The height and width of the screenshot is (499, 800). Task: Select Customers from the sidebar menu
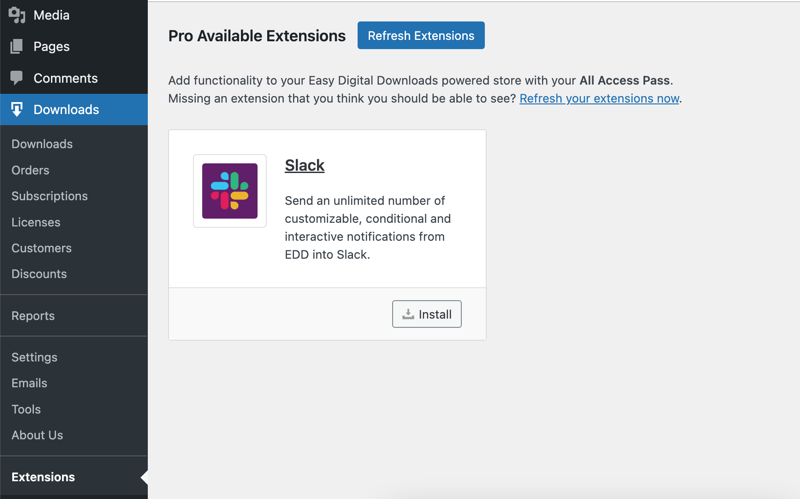pos(42,248)
